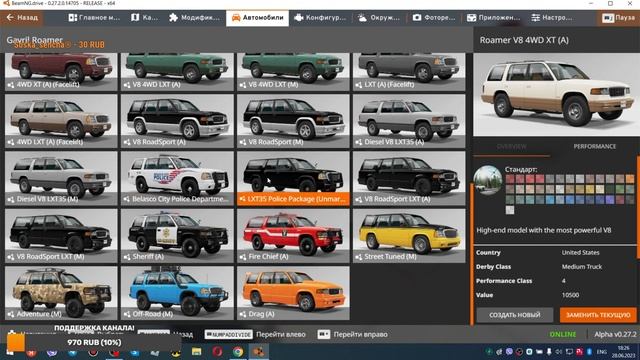Pick the violet paint swatch in third row

click(x=610, y=200)
